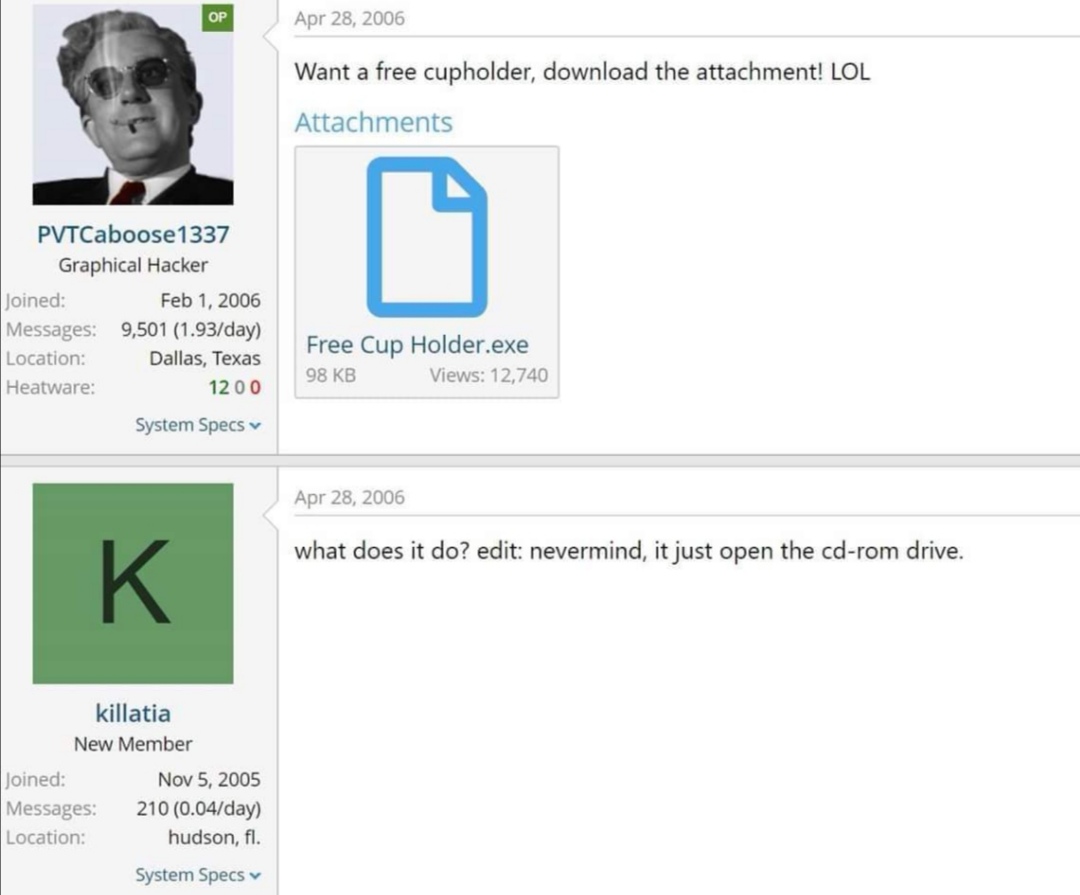Click the chevron beside first System Specs

[x=256, y=426]
